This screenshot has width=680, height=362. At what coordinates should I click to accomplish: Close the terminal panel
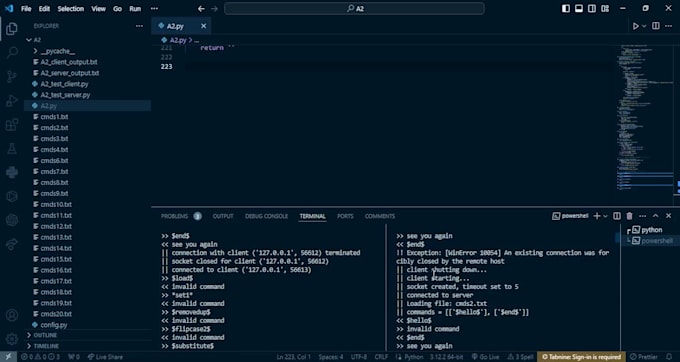click(669, 216)
